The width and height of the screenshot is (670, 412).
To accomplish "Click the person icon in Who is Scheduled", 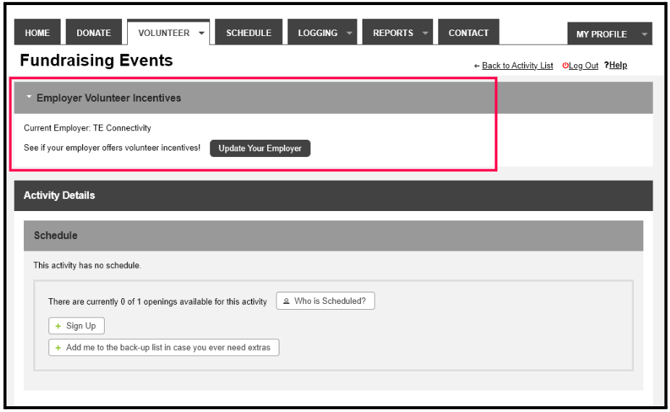I will pos(286,300).
